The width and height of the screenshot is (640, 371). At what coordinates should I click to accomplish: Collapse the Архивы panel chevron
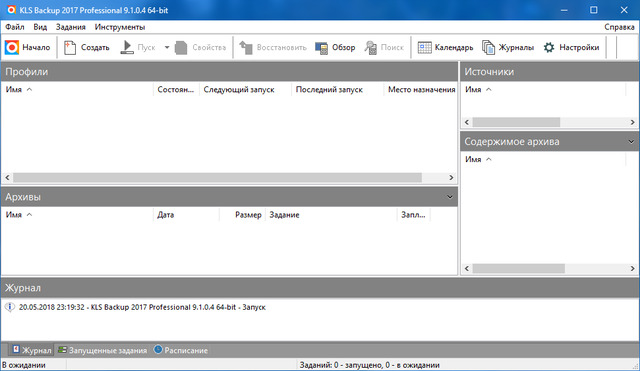[x=449, y=197]
